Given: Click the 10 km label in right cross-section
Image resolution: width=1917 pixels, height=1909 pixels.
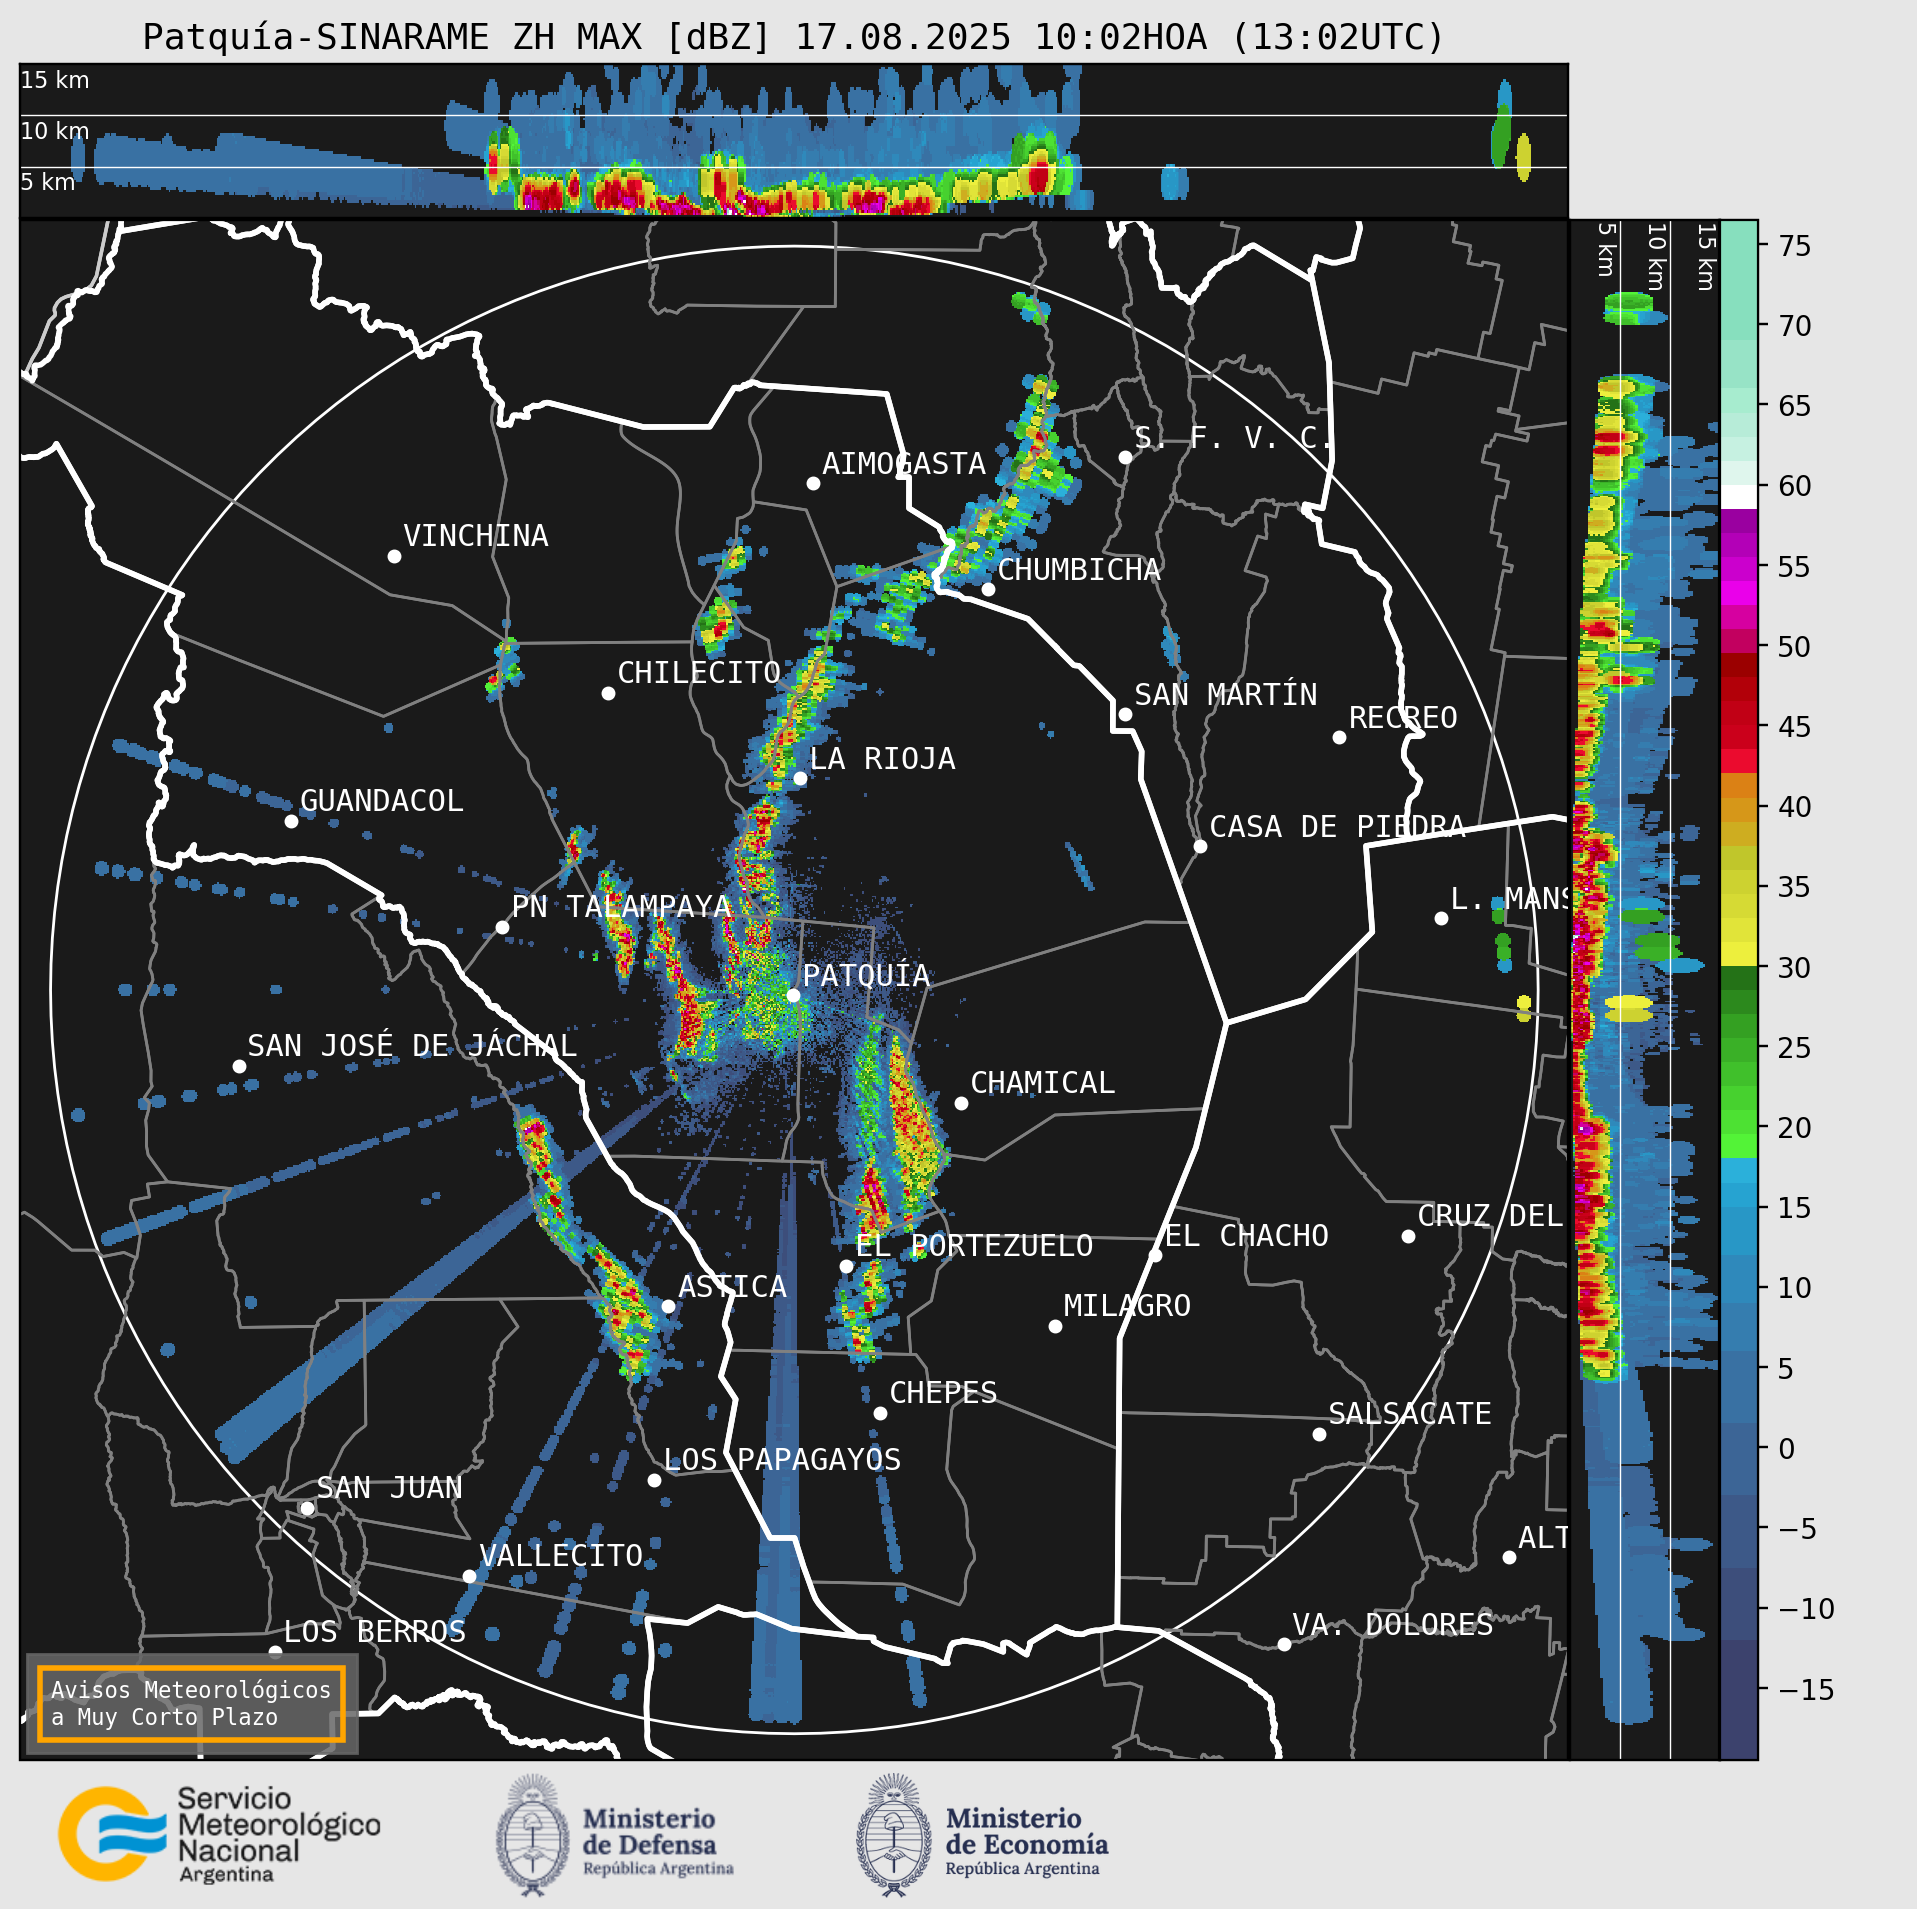Looking at the screenshot, I should (x=1656, y=257).
